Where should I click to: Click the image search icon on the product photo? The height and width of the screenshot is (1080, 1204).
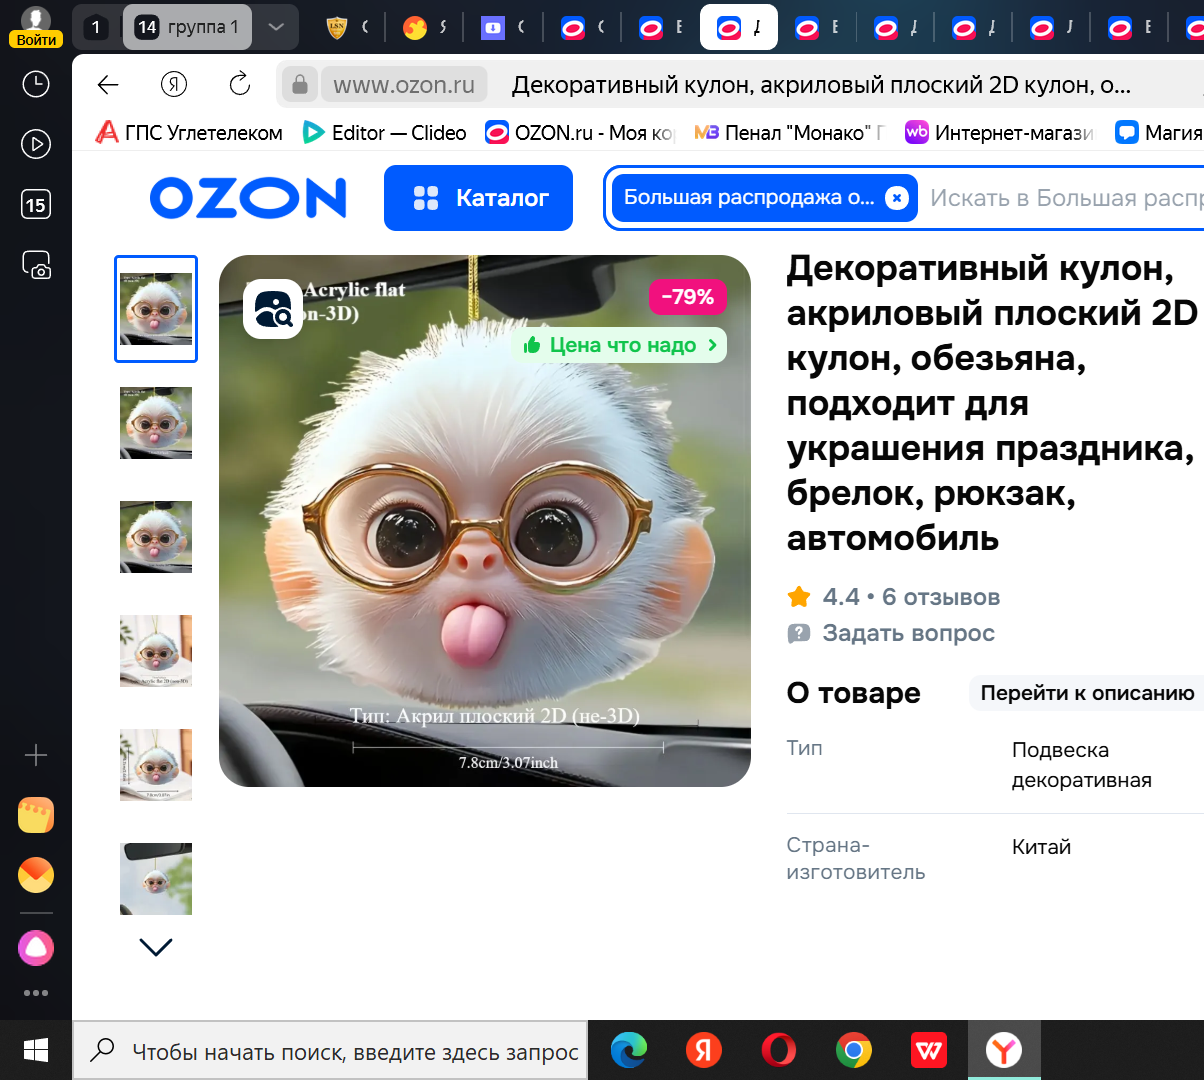(272, 311)
